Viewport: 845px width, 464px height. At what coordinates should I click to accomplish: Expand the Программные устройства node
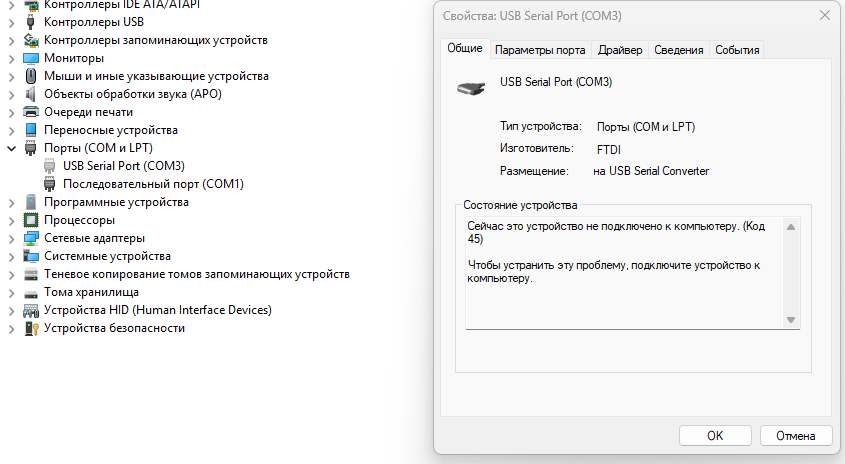(11, 203)
